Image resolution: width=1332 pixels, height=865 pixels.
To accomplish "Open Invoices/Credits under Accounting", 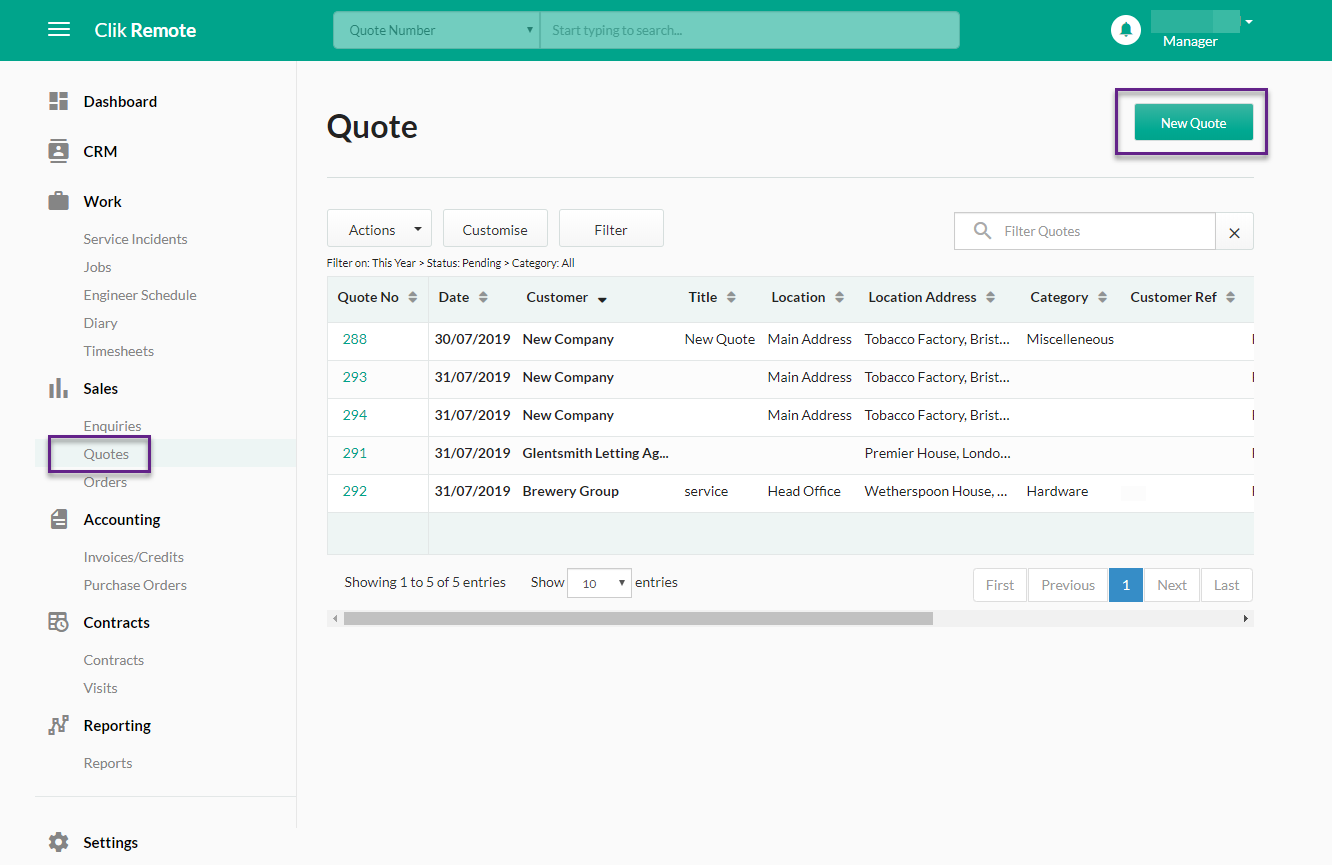I will [134, 557].
